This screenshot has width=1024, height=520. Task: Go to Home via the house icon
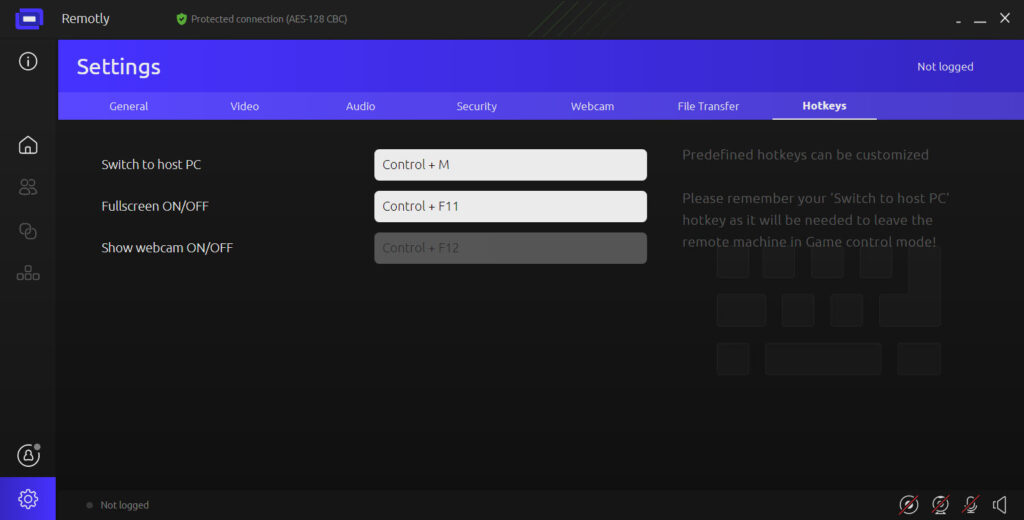pos(28,145)
